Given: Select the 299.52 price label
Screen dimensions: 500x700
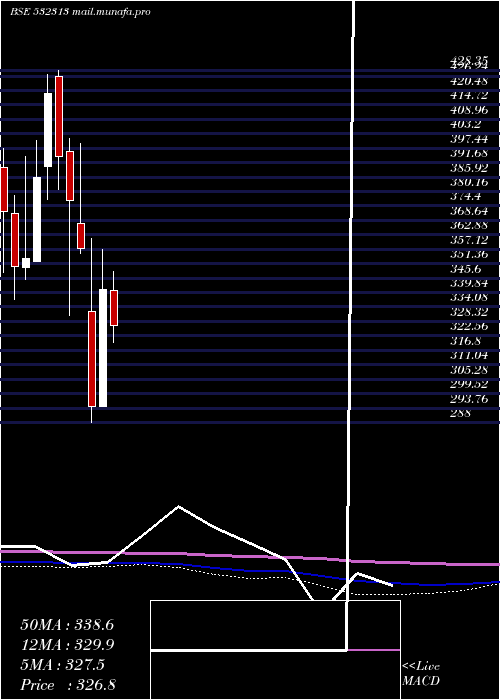Looking at the screenshot, I should [469, 384].
